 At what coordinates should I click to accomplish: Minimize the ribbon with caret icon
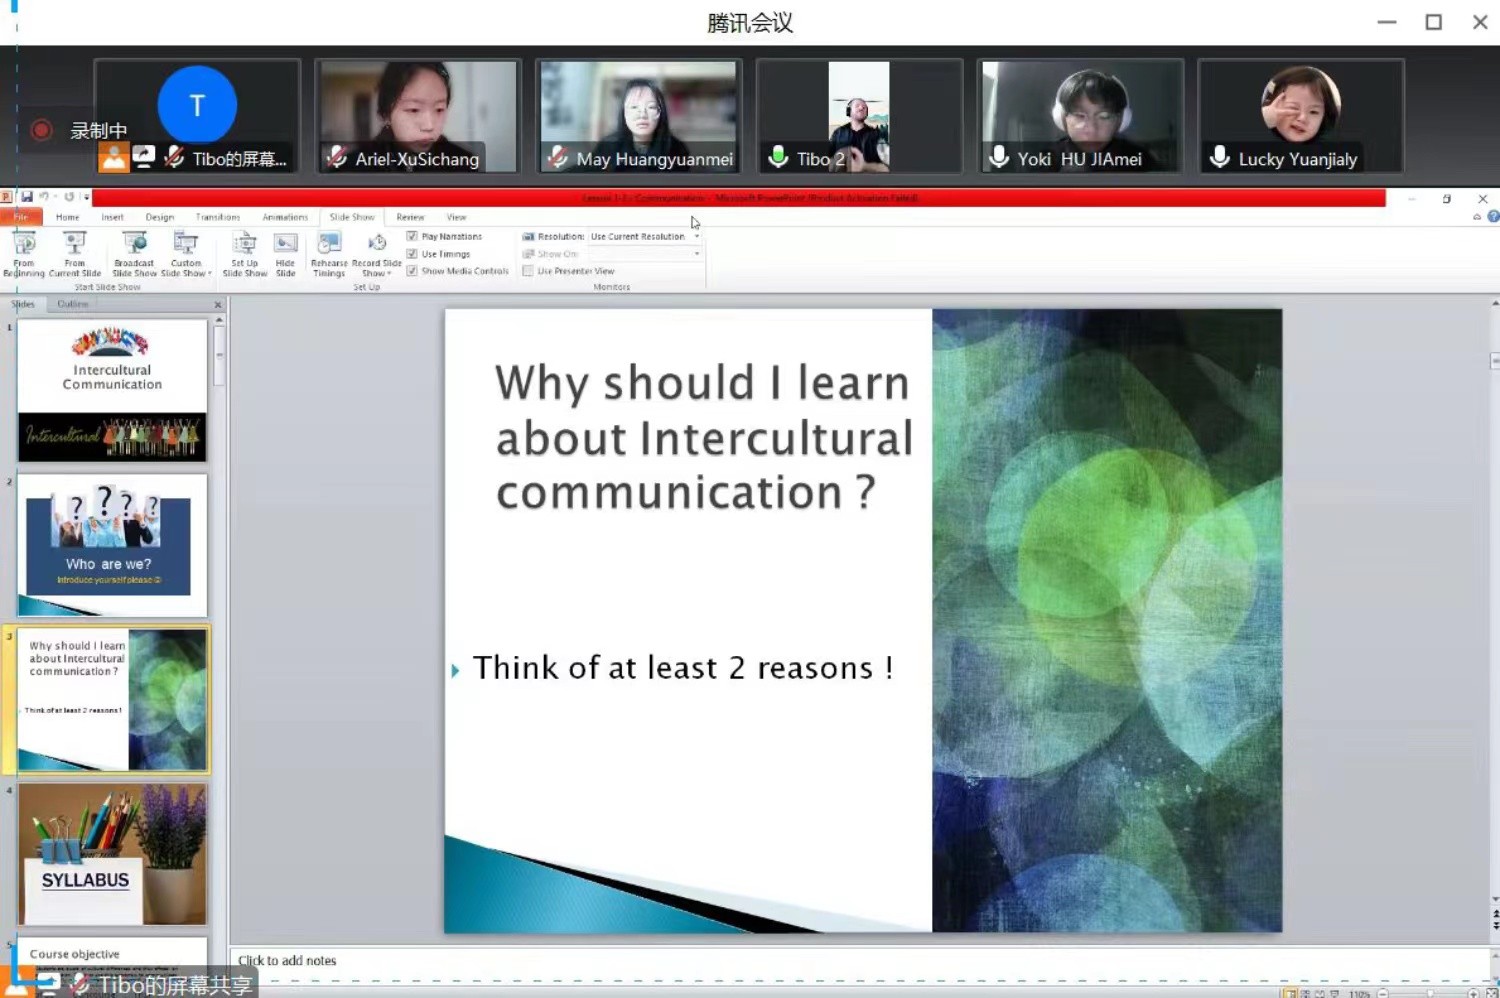pos(1477,217)
